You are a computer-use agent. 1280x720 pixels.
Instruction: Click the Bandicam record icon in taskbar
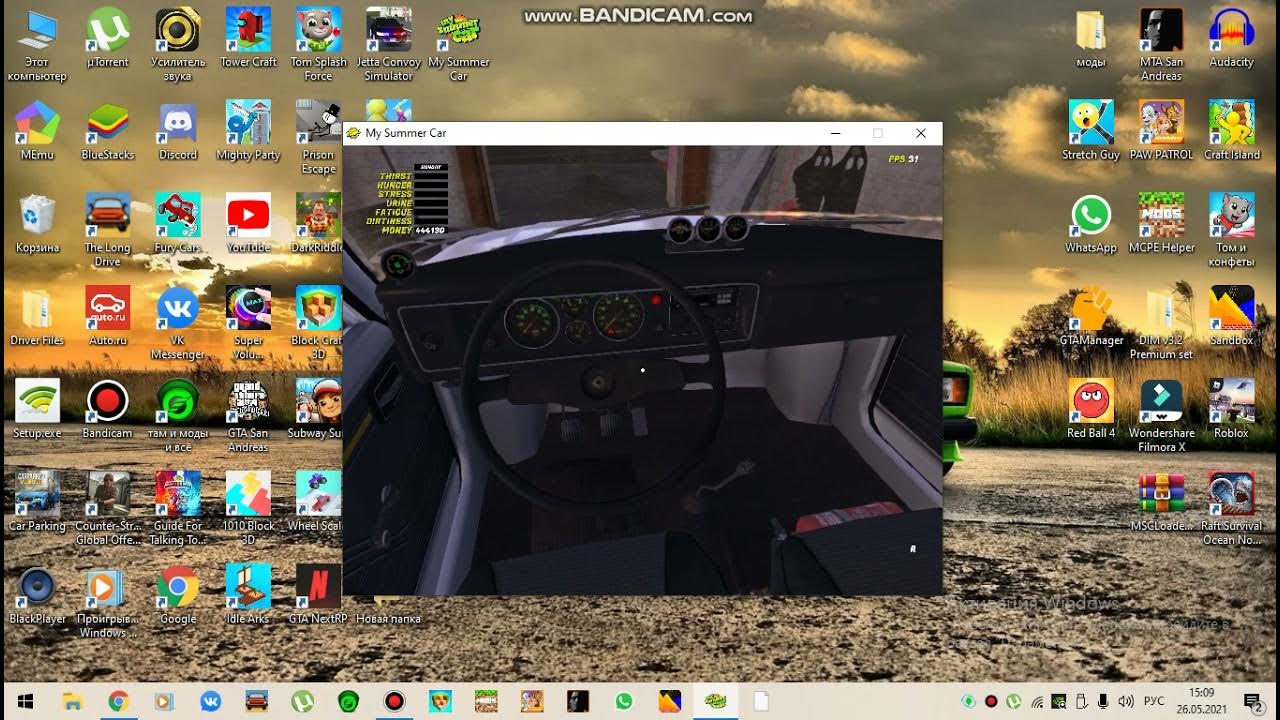[394, 701]
